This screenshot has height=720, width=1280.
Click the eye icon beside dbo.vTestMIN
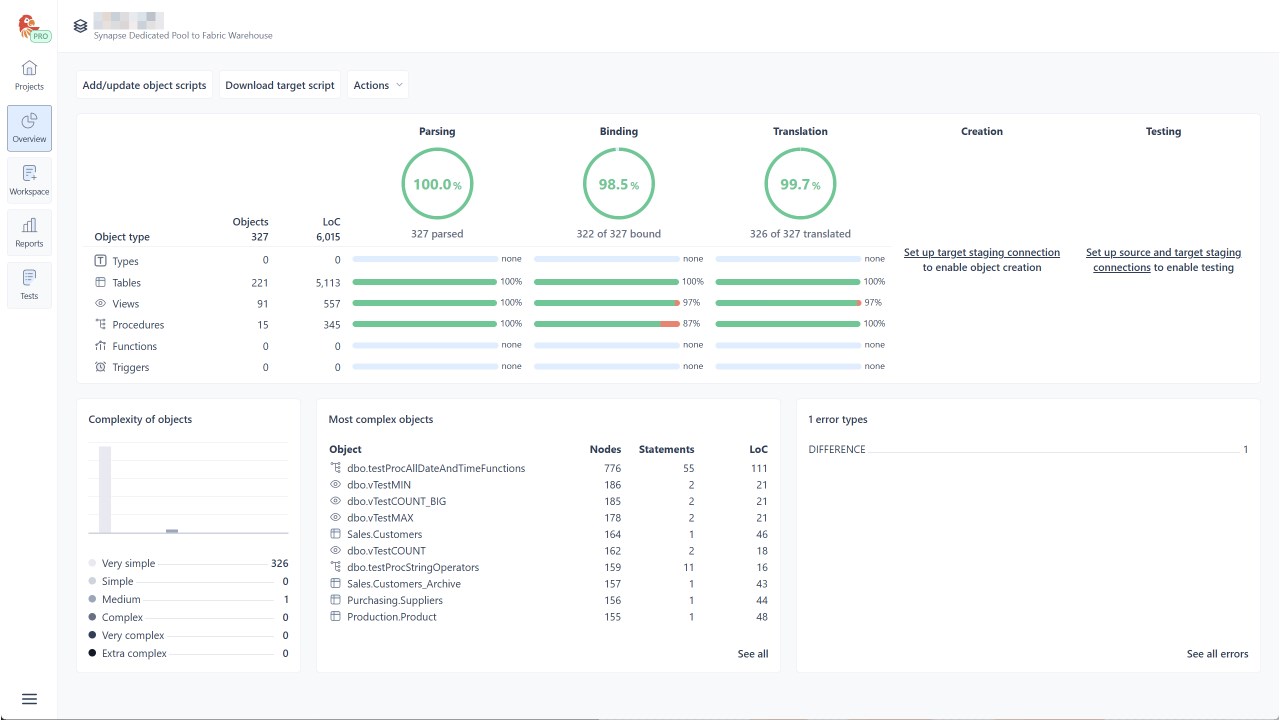coord(335,484)
